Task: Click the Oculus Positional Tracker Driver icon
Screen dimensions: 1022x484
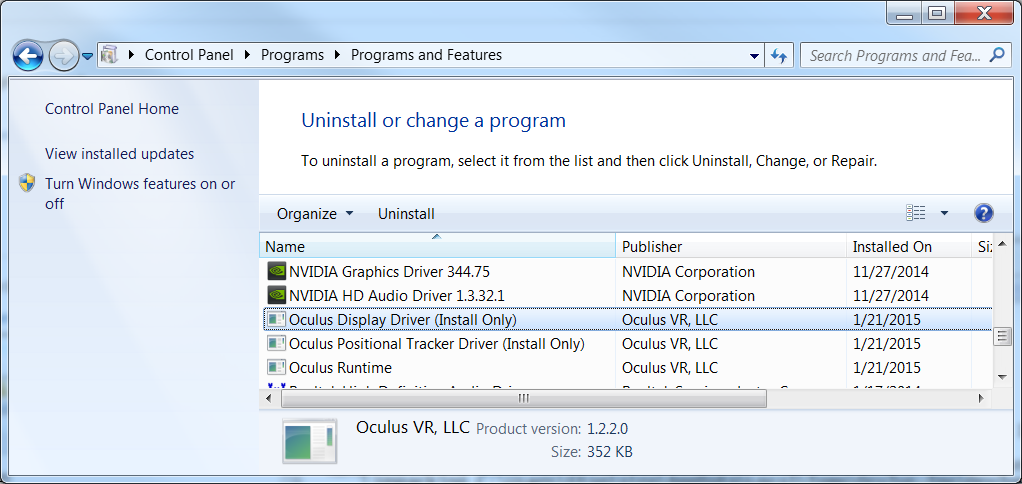Action: 277,344
